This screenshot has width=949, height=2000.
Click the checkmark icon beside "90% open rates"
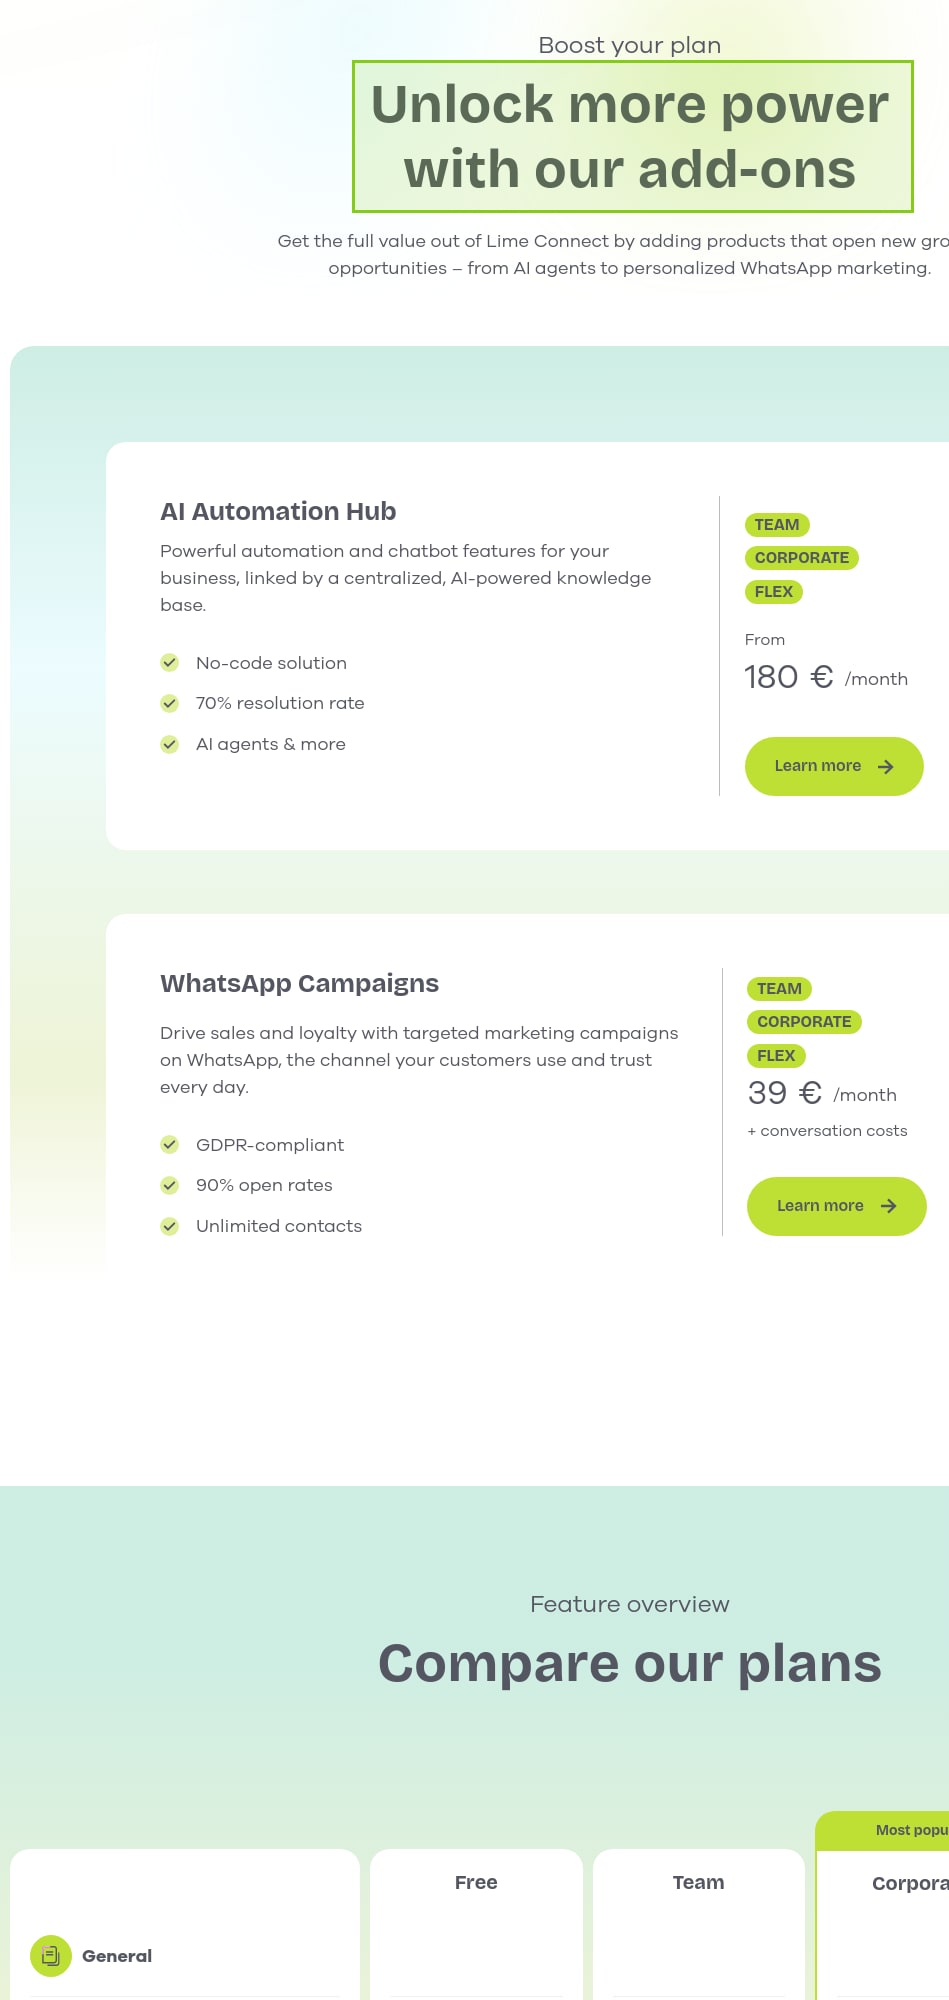170,1185
